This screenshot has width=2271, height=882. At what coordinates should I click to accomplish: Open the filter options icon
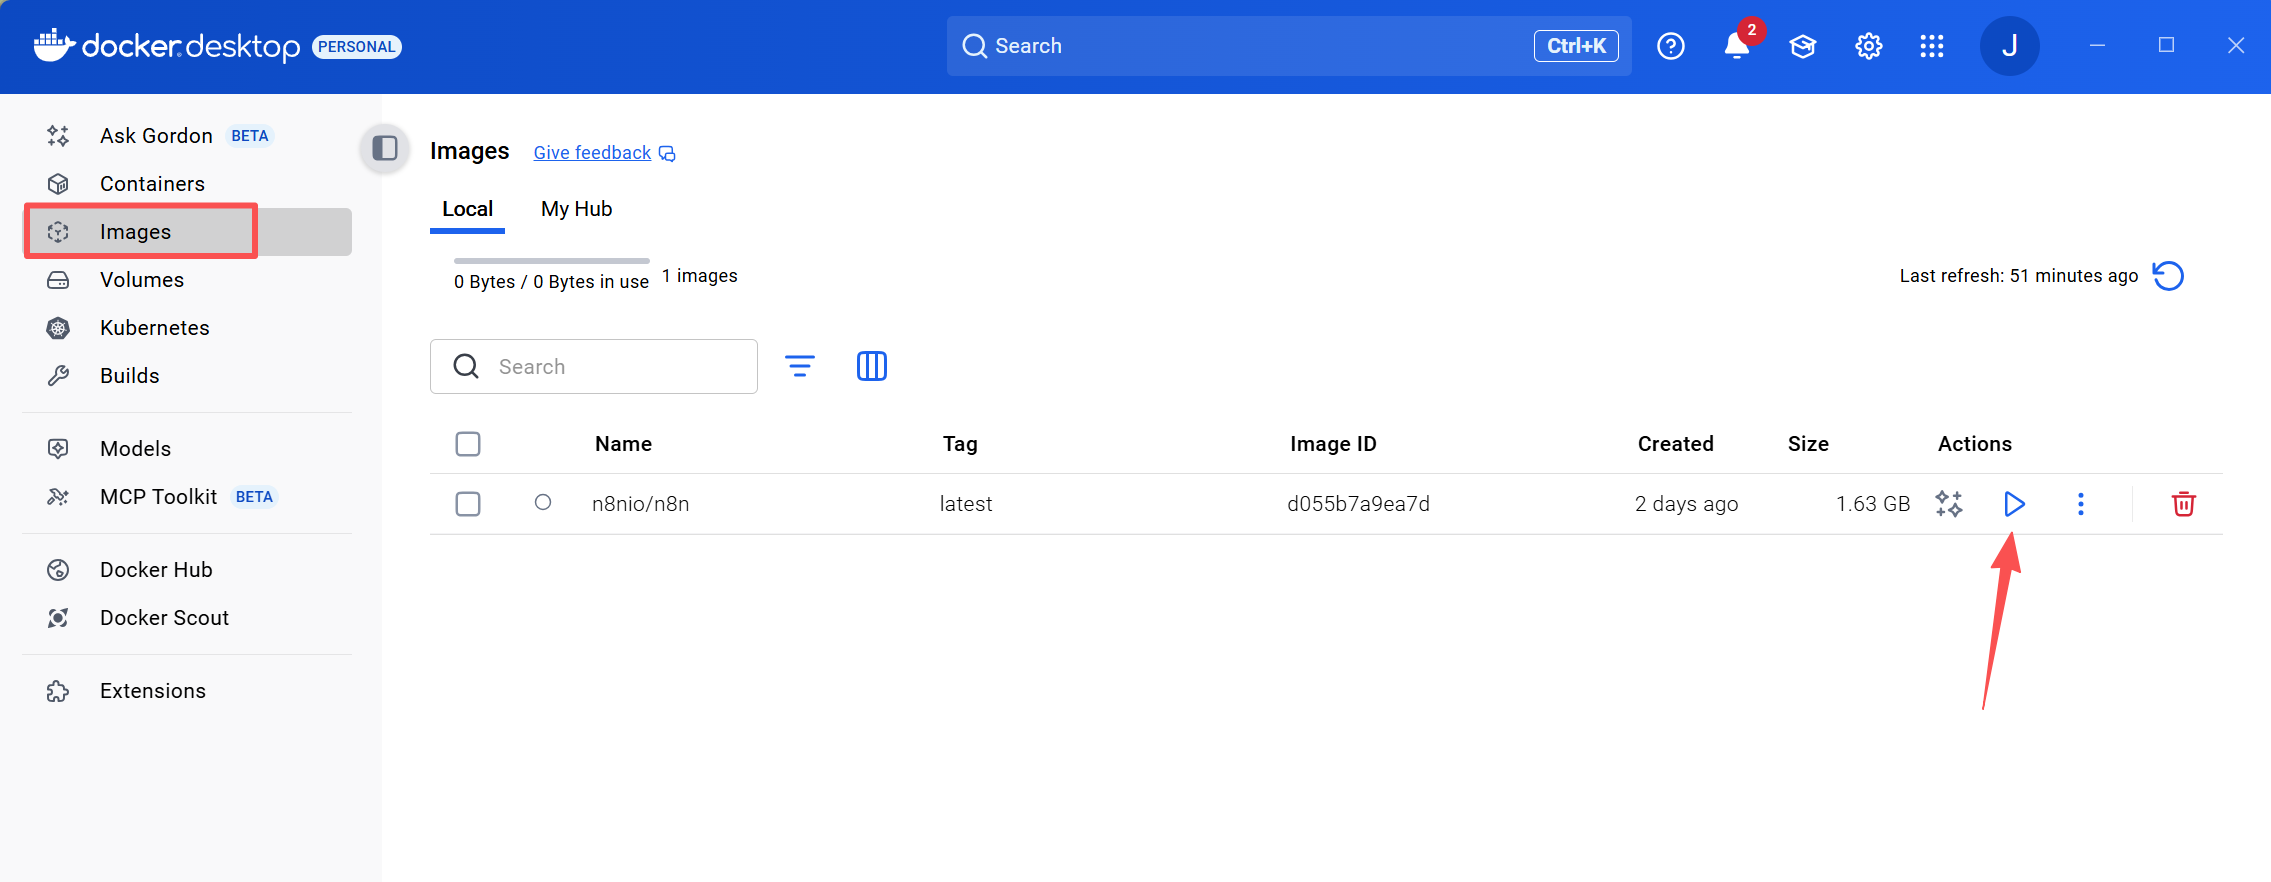coord(799,366)
